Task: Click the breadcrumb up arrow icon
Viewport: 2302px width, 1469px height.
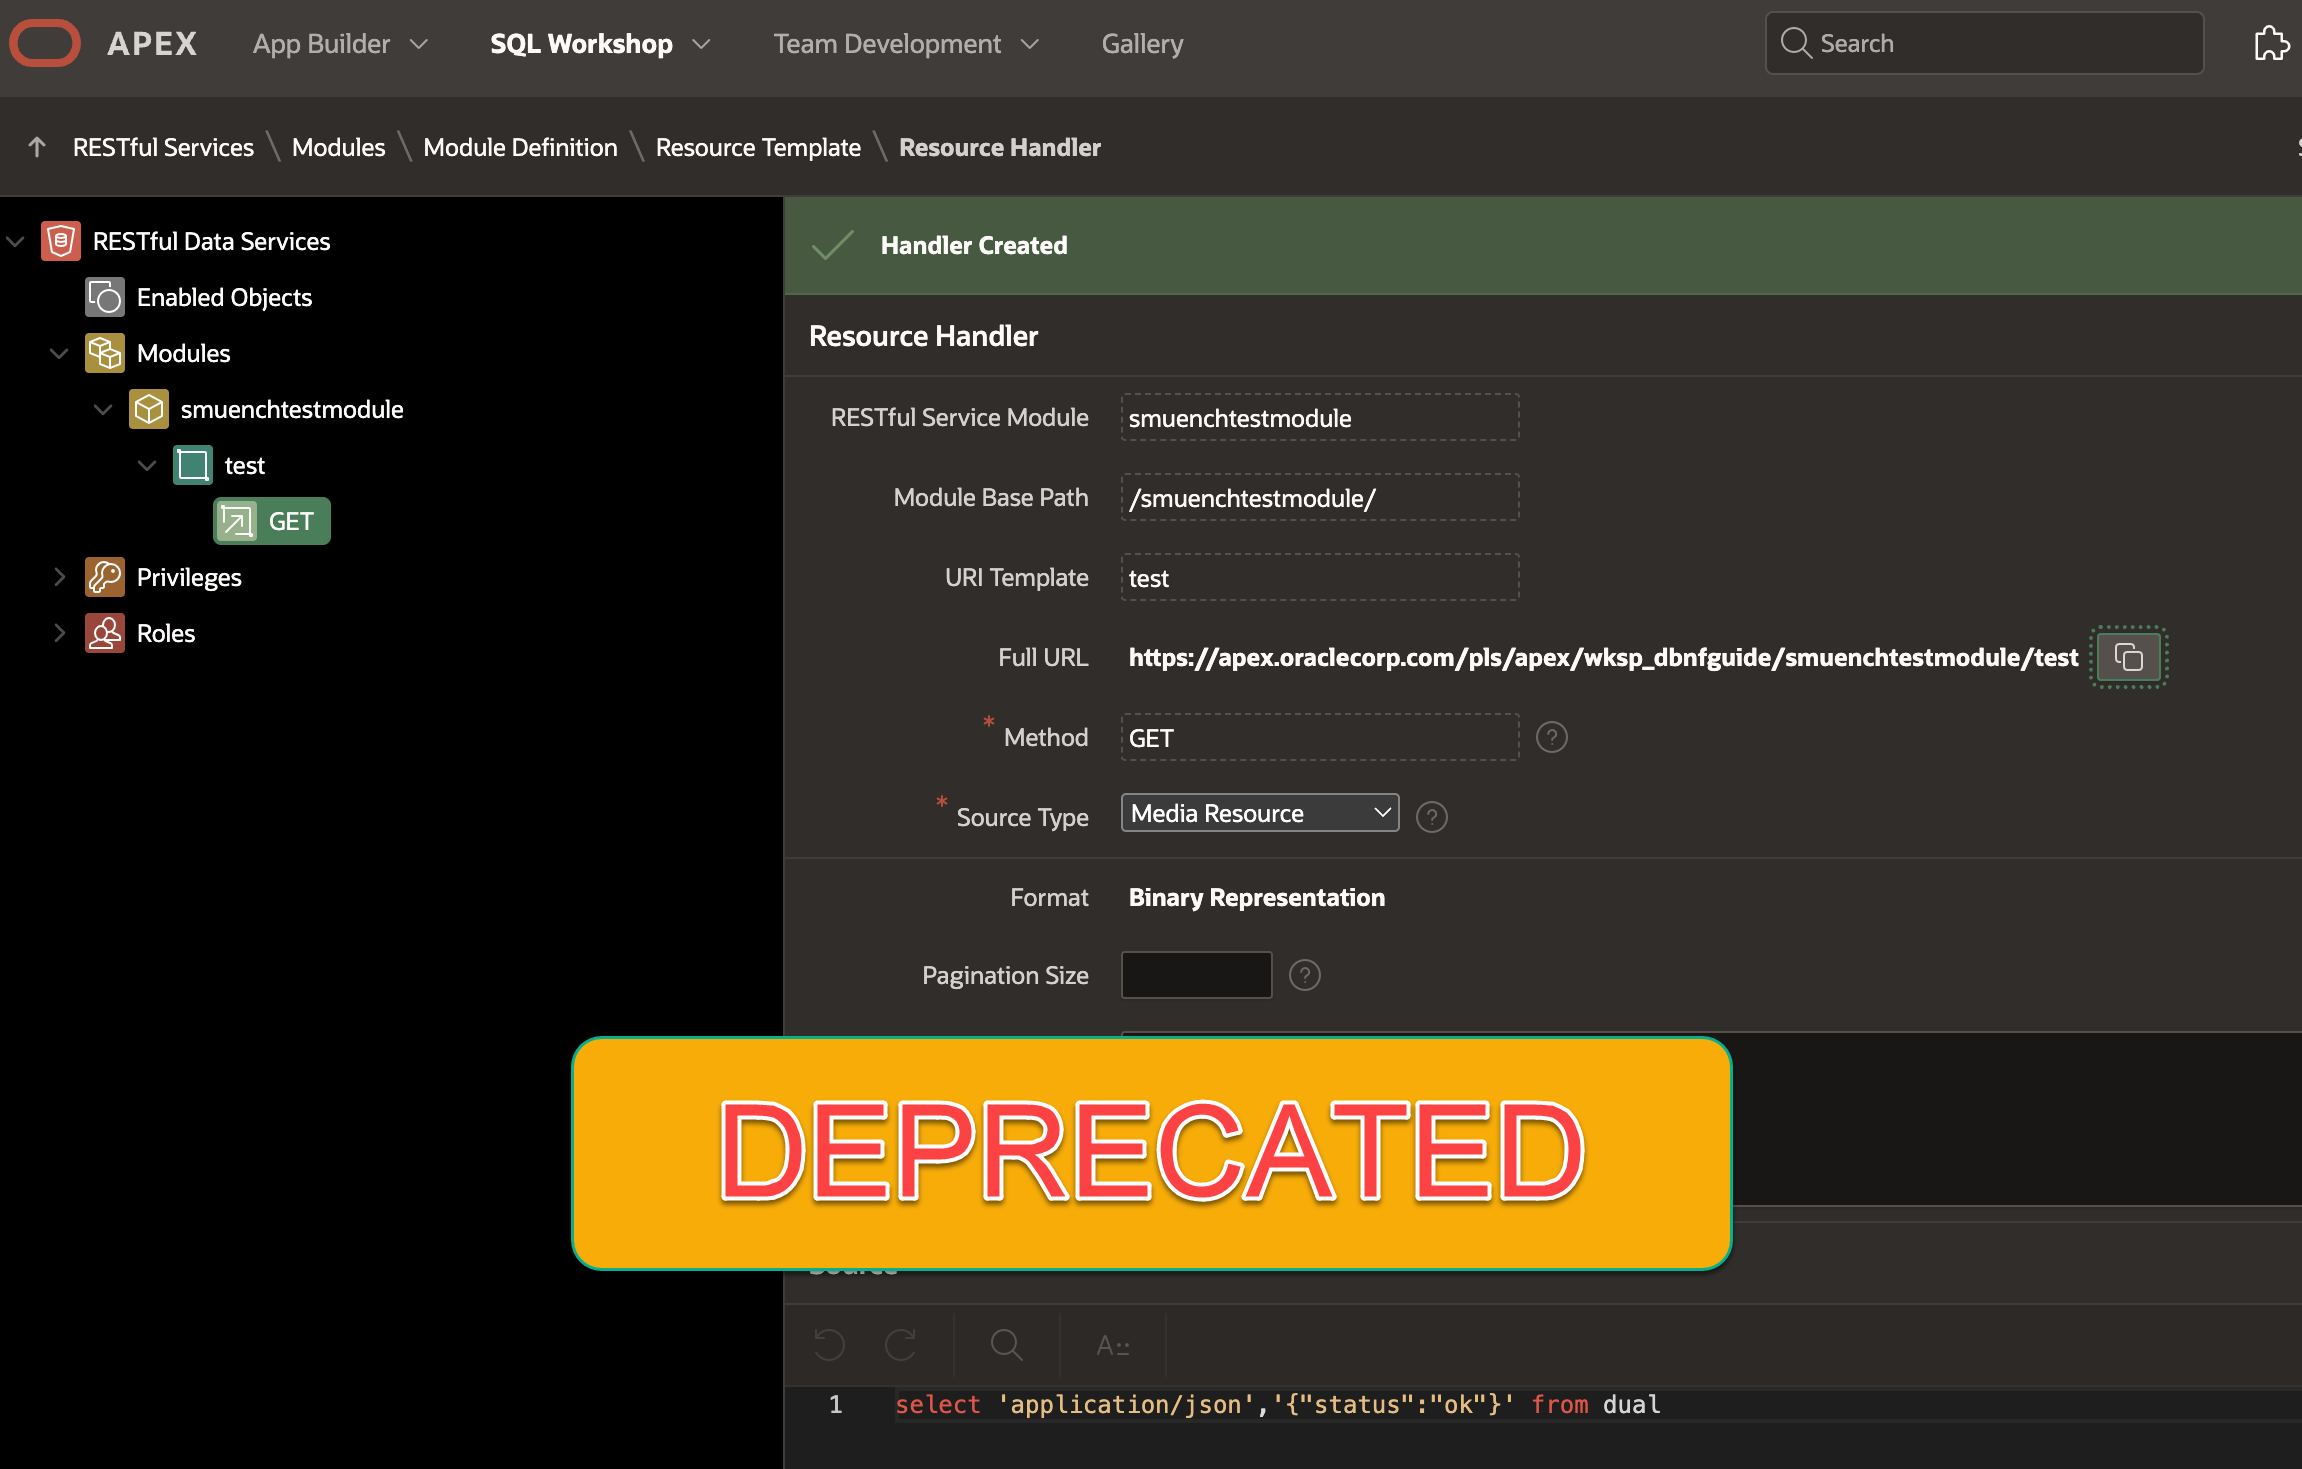Action: pos(37,147)
